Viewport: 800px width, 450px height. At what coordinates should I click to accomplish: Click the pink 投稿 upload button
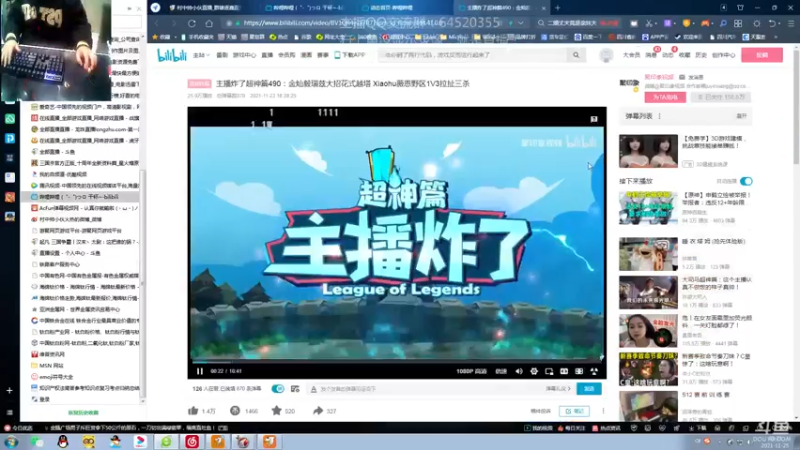762,55
